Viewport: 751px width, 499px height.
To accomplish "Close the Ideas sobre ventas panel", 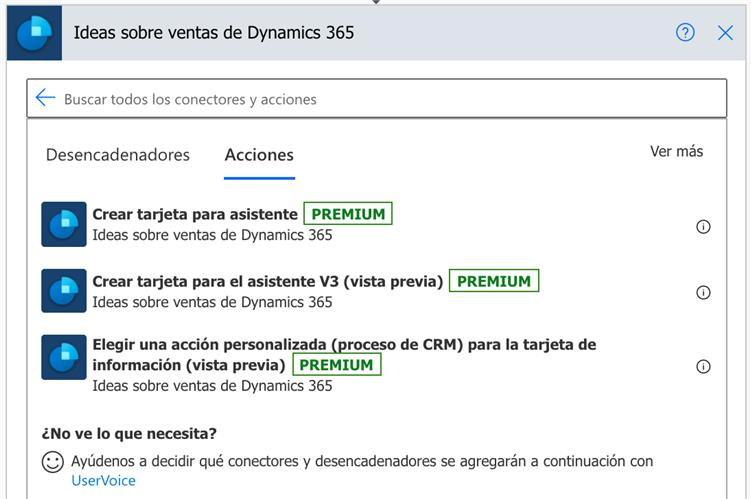I will [x=725, y=33].
